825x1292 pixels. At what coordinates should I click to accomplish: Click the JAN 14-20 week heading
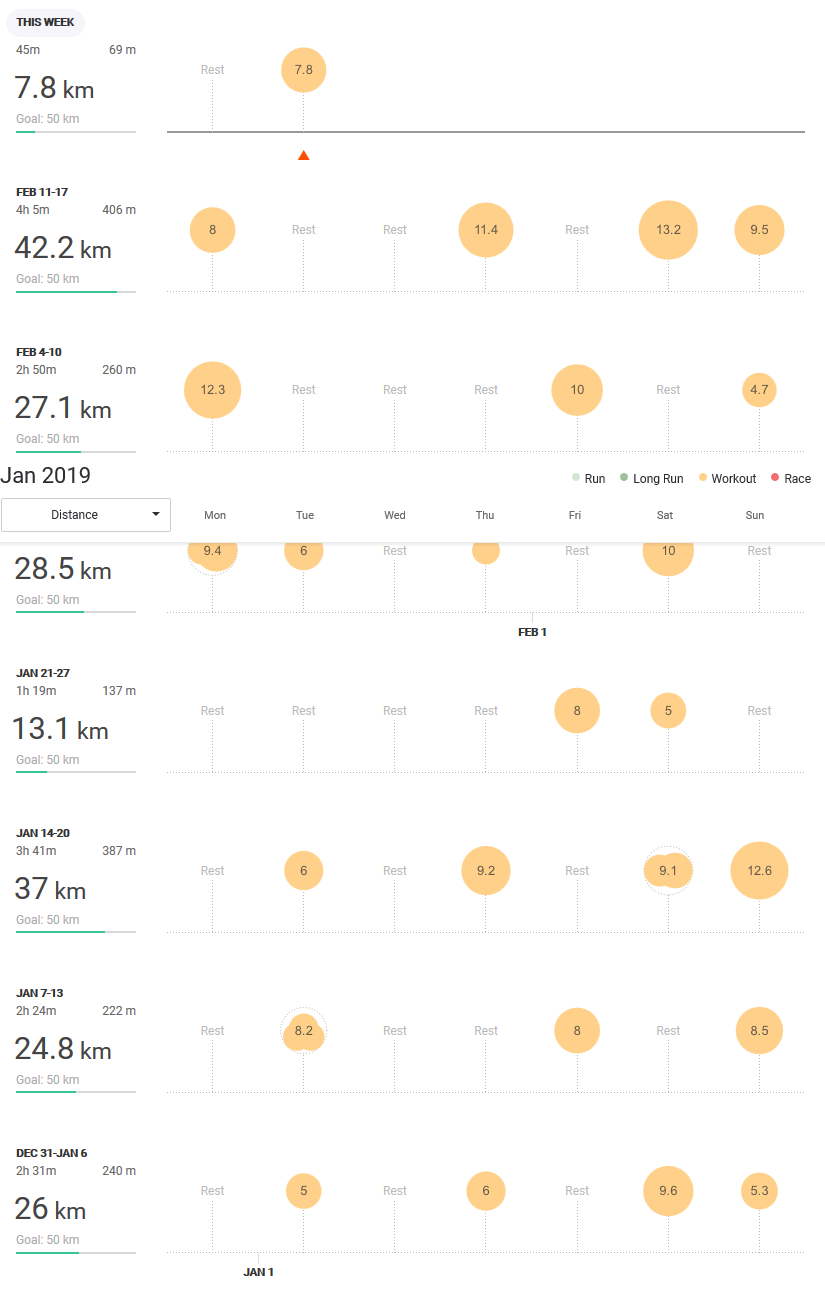pos(43,833)
